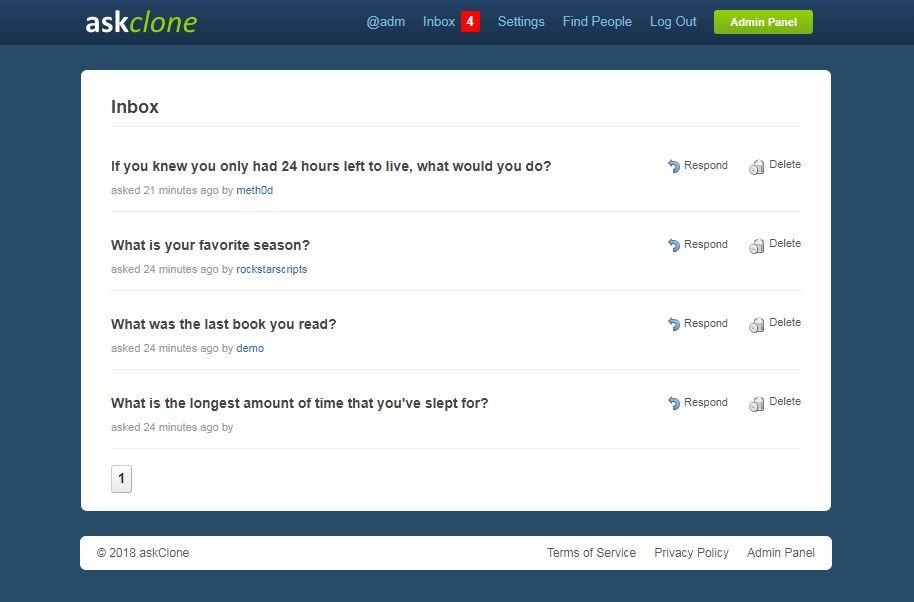
Task: Click Log Out in the header
Action: tap(673, 22)
